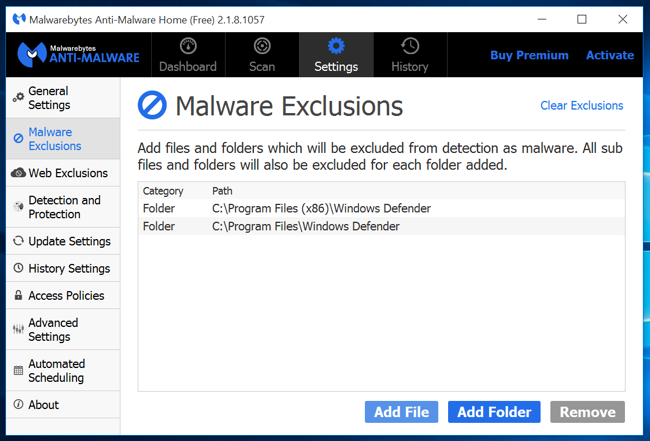Click the large Malware Exclusions heading icon
The image size is (650, 441).
(152, 105)
